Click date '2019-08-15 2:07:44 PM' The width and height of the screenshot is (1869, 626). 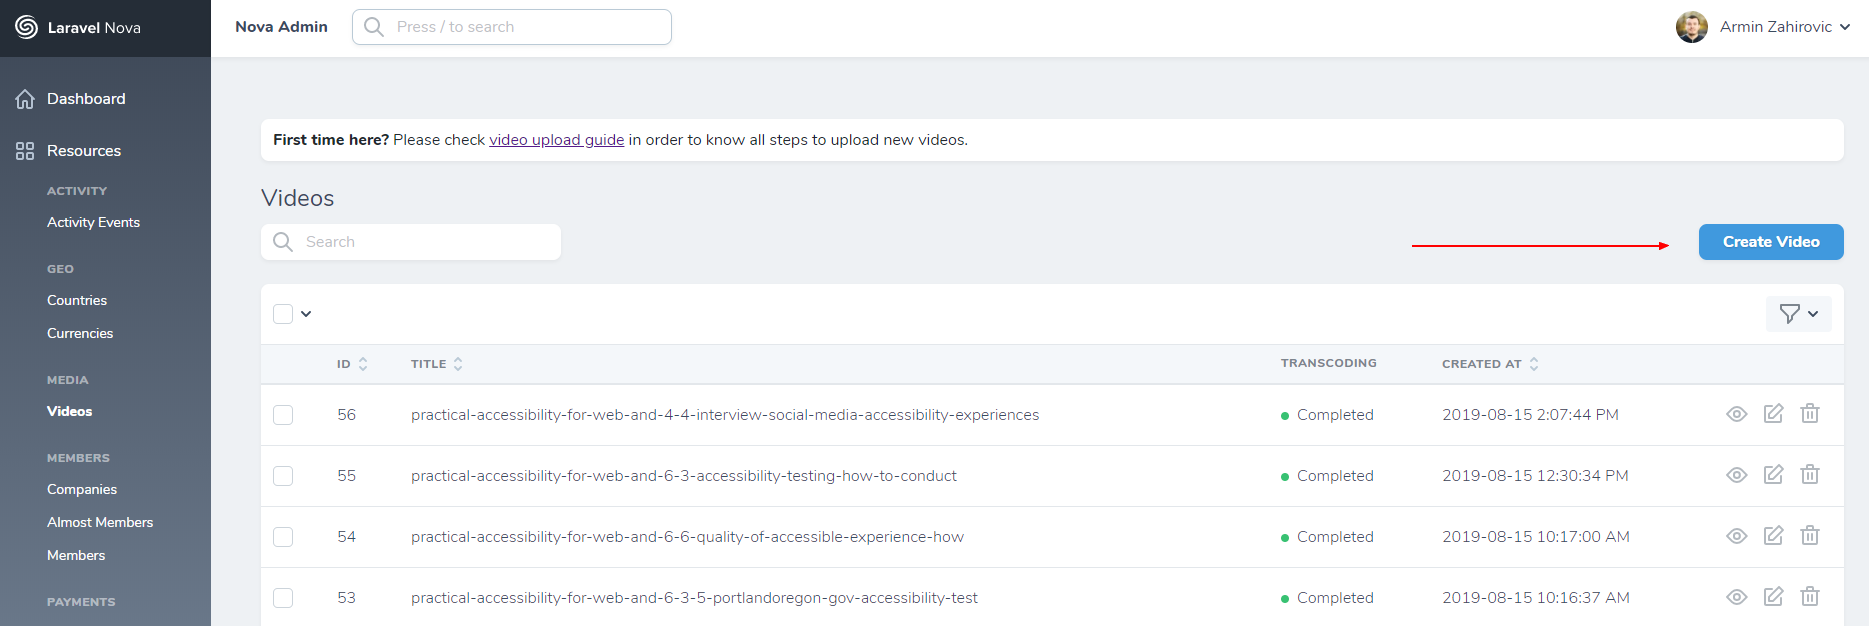point(1530,415)
